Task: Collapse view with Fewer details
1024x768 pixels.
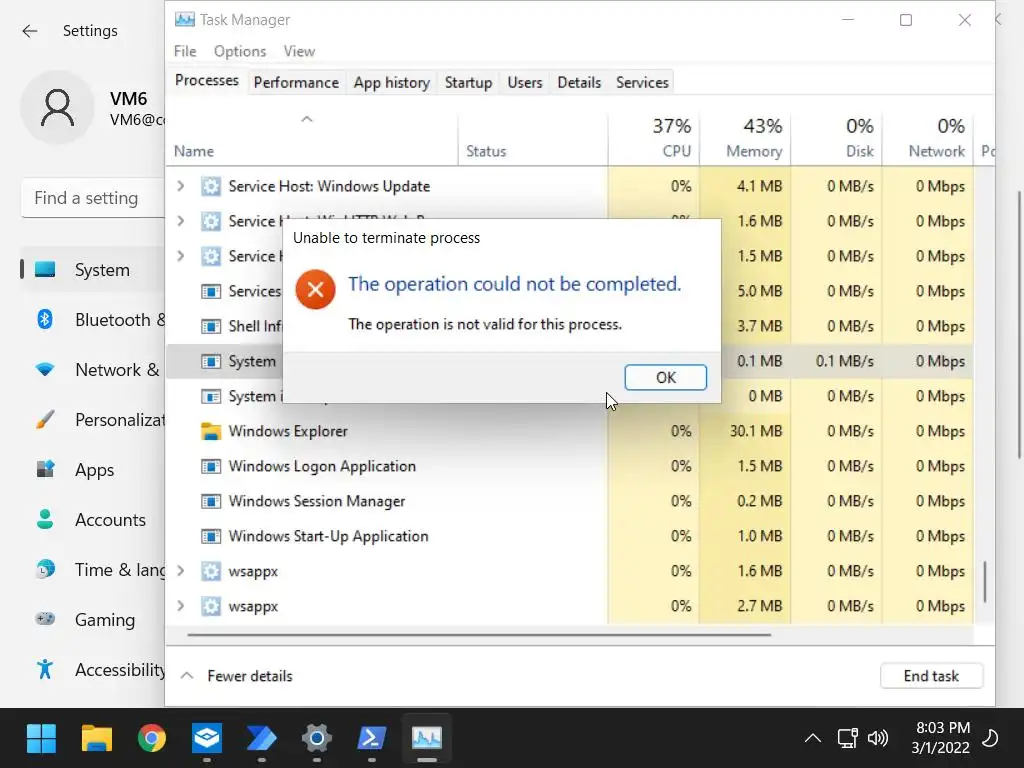Action: point(237,676)
